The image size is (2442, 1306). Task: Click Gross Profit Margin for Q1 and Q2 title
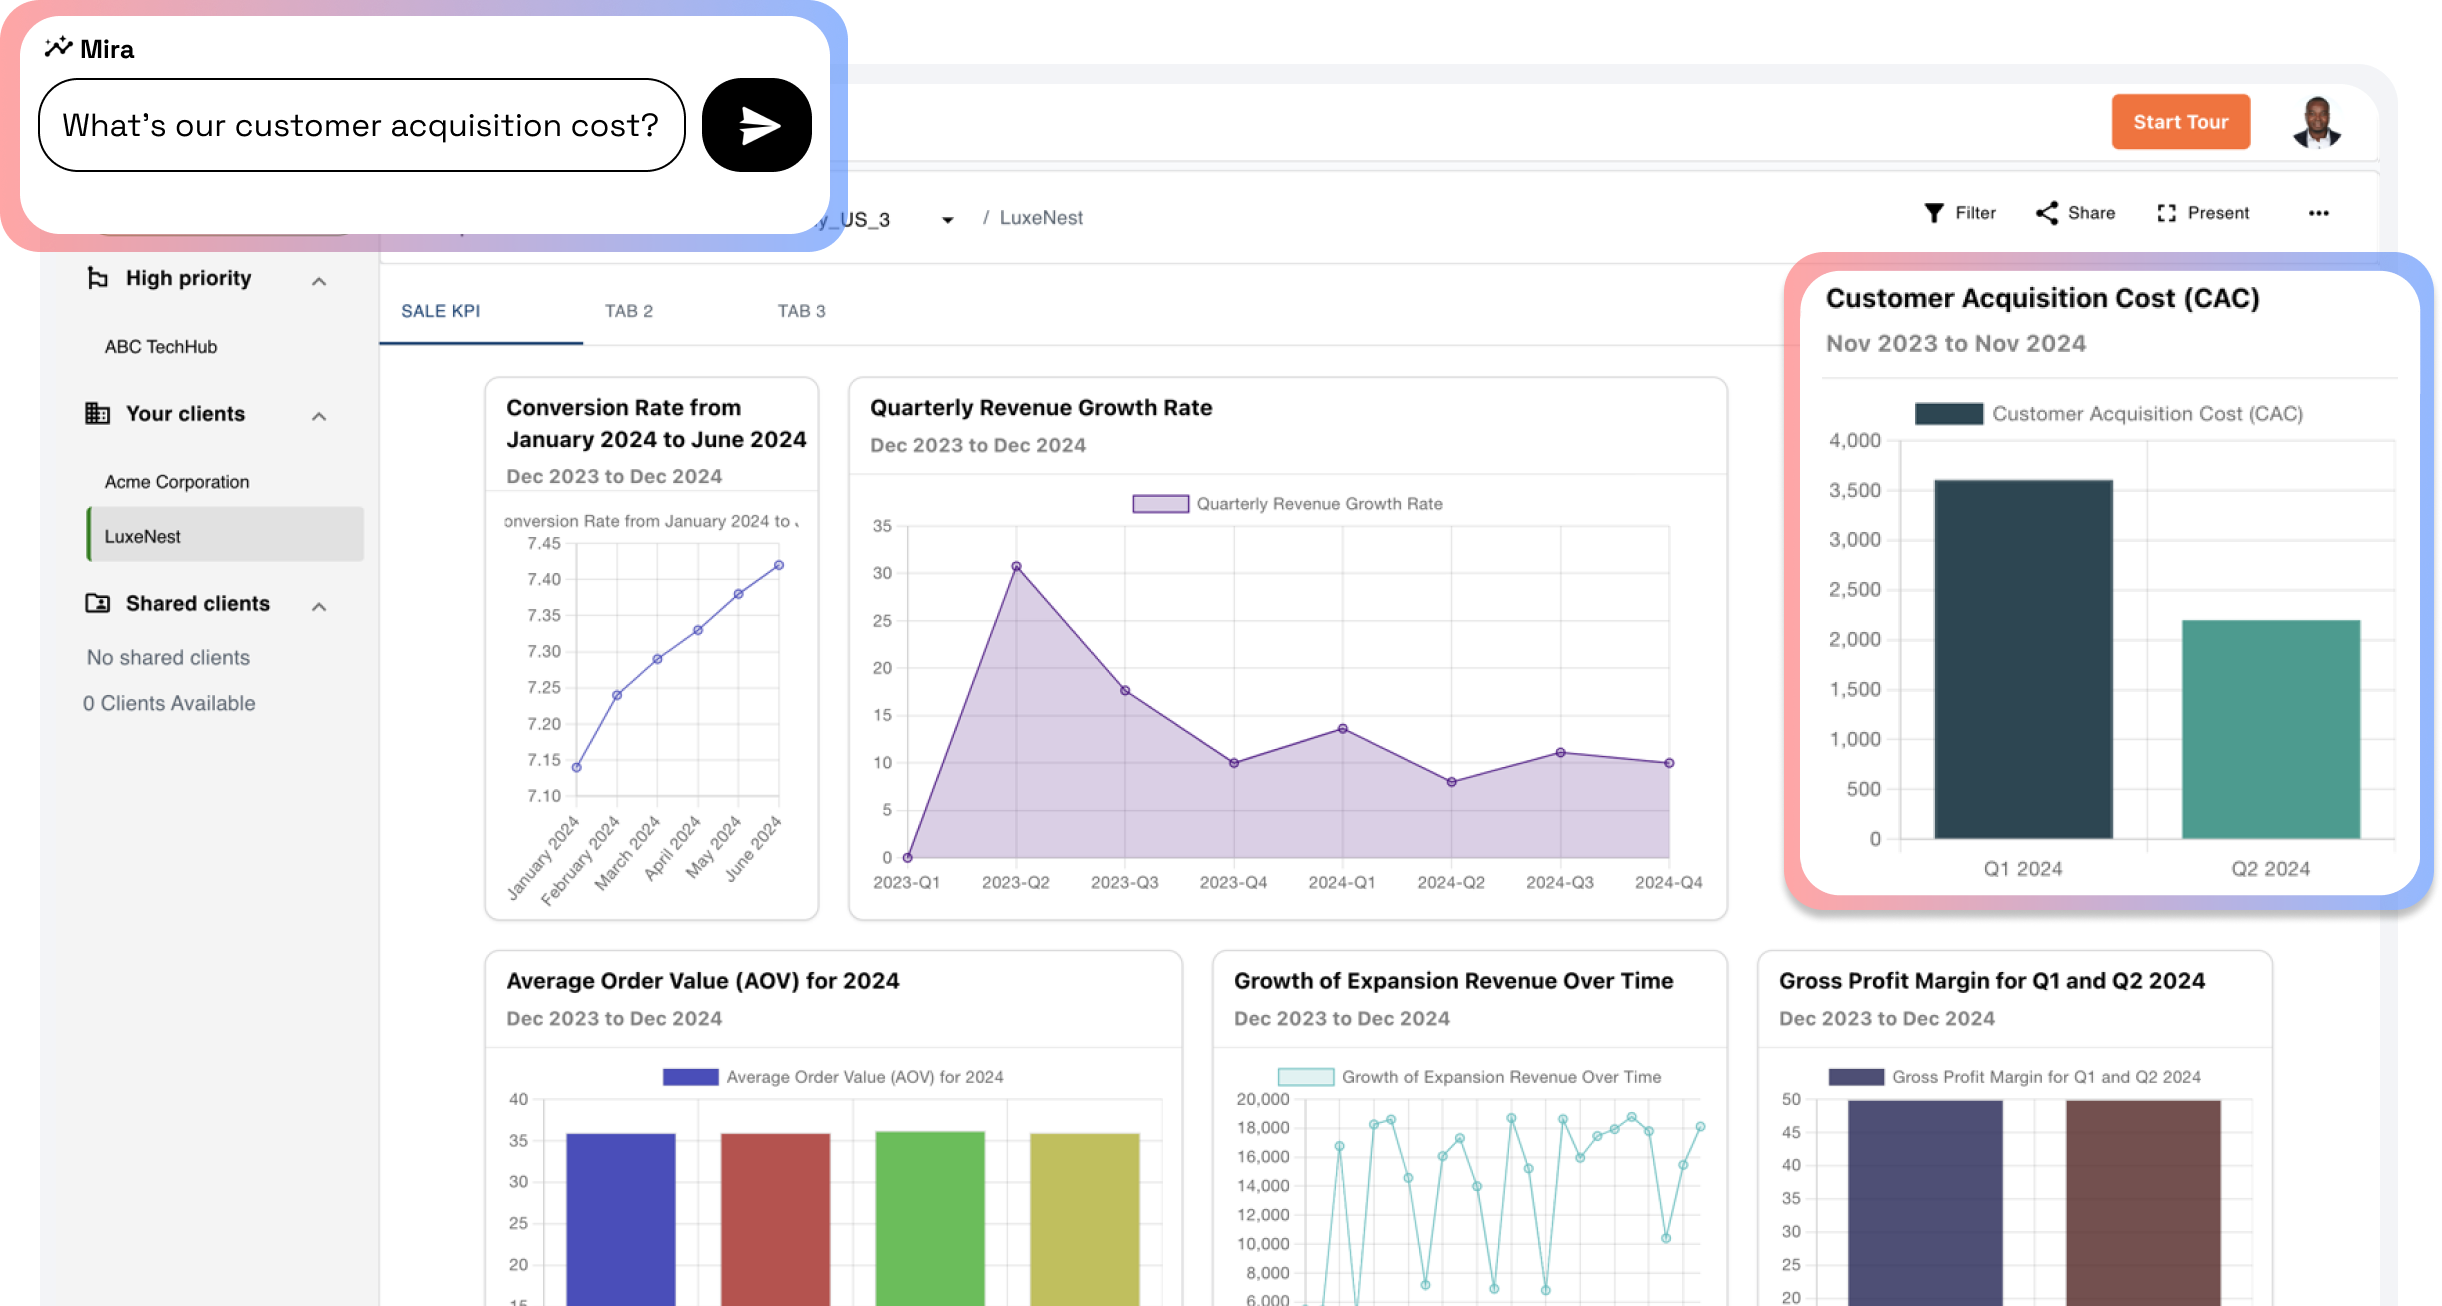tap(1991, 980)
